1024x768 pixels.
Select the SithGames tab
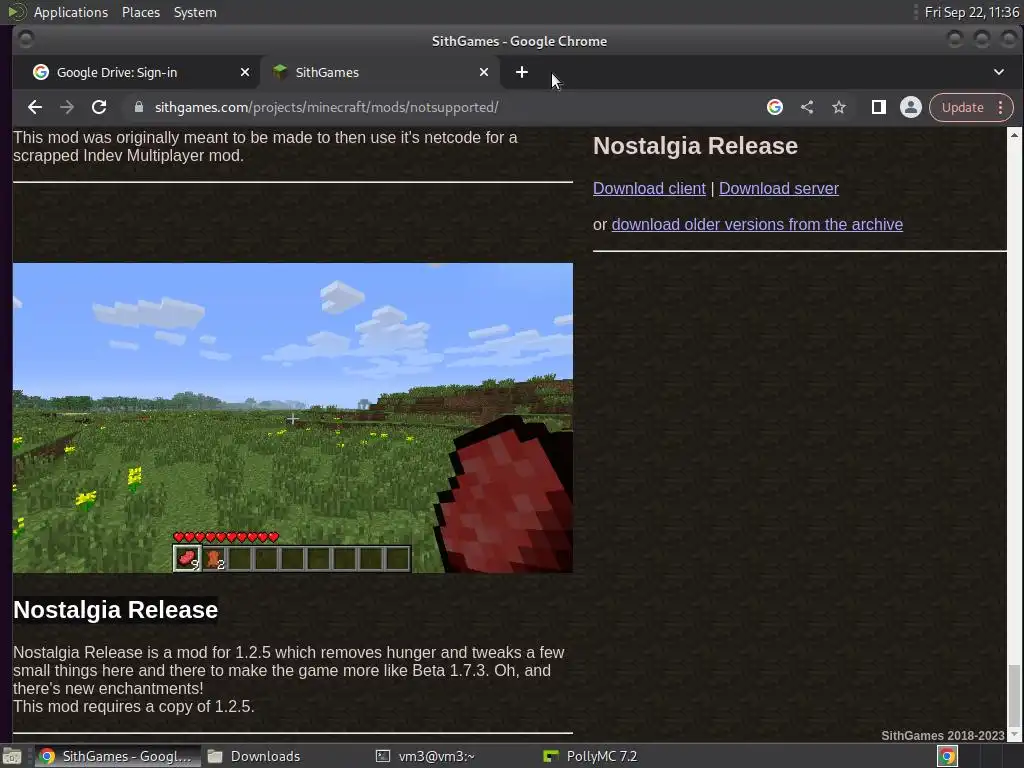click(379, 72)
